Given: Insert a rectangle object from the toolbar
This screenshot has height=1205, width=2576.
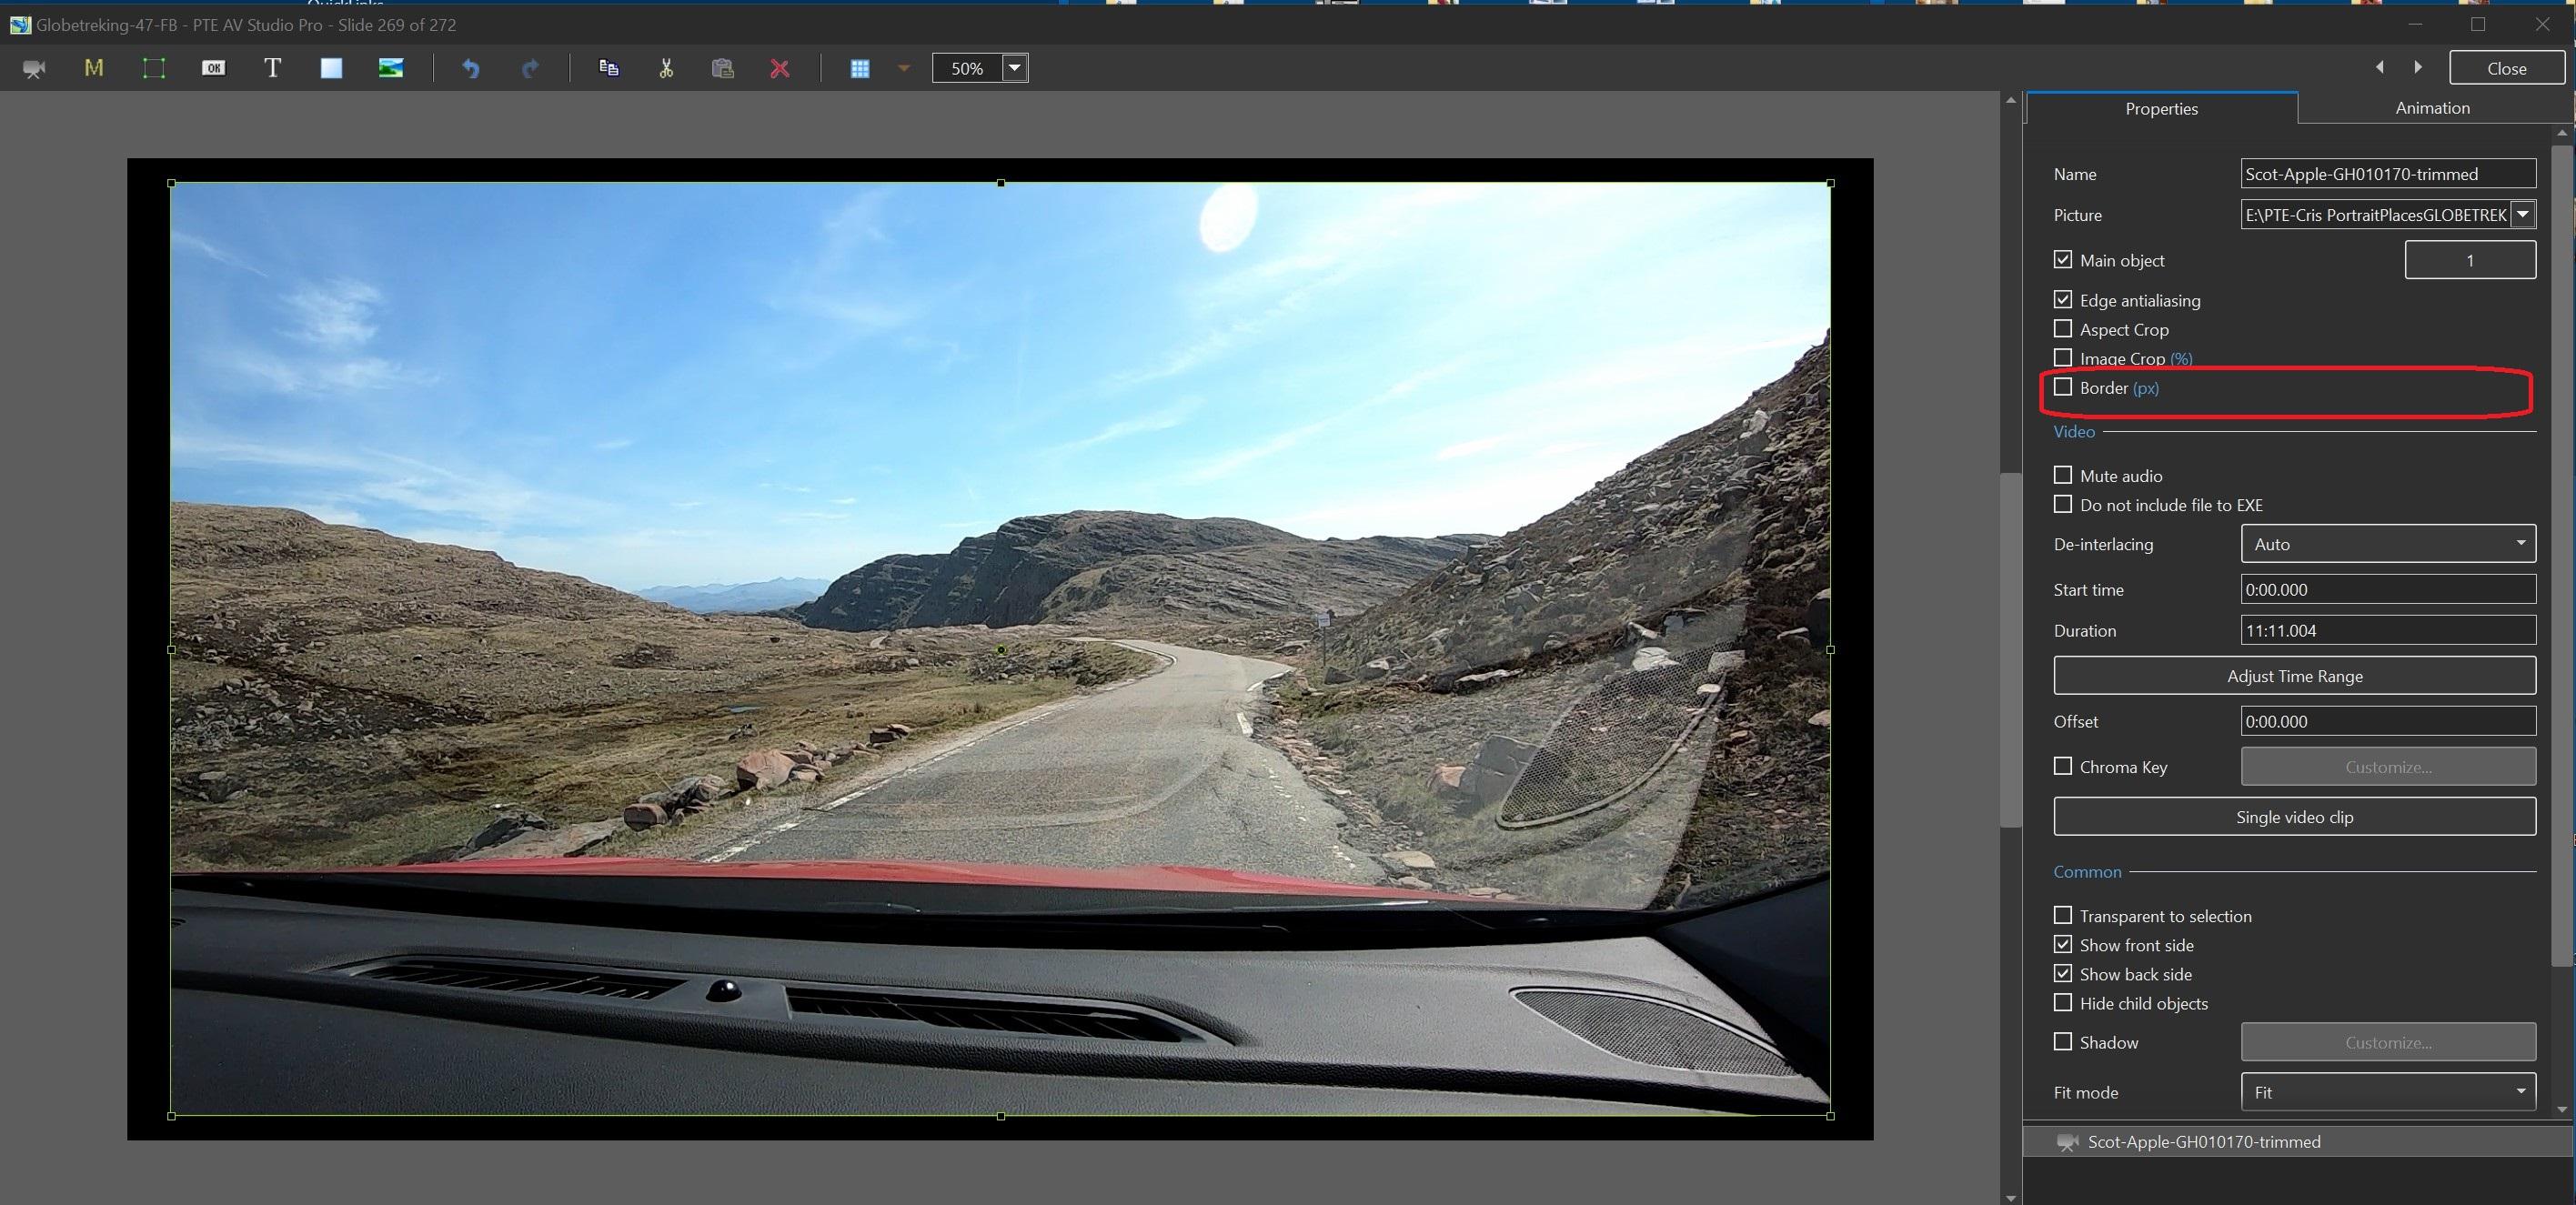Looking at the screenshot, I should coord(331,68).
